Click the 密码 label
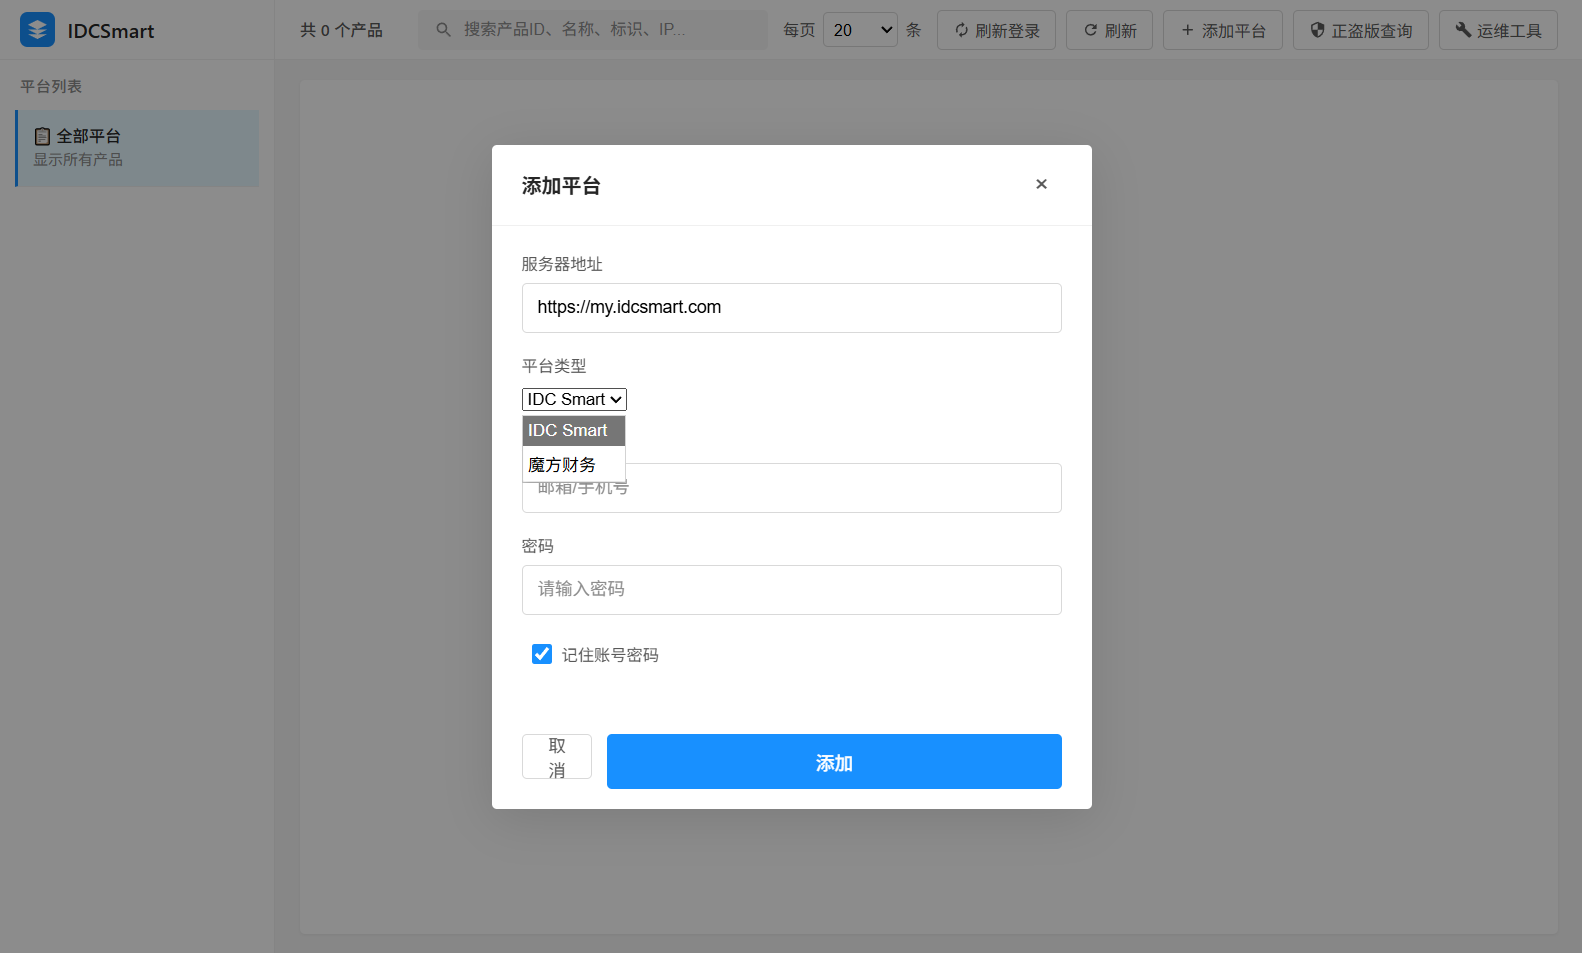The height and width of the screenshot is (953, 1582). tap(538, 546)
